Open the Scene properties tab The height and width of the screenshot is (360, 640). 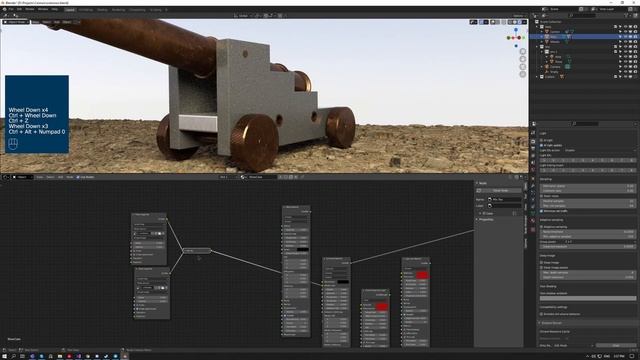[533, 163]
